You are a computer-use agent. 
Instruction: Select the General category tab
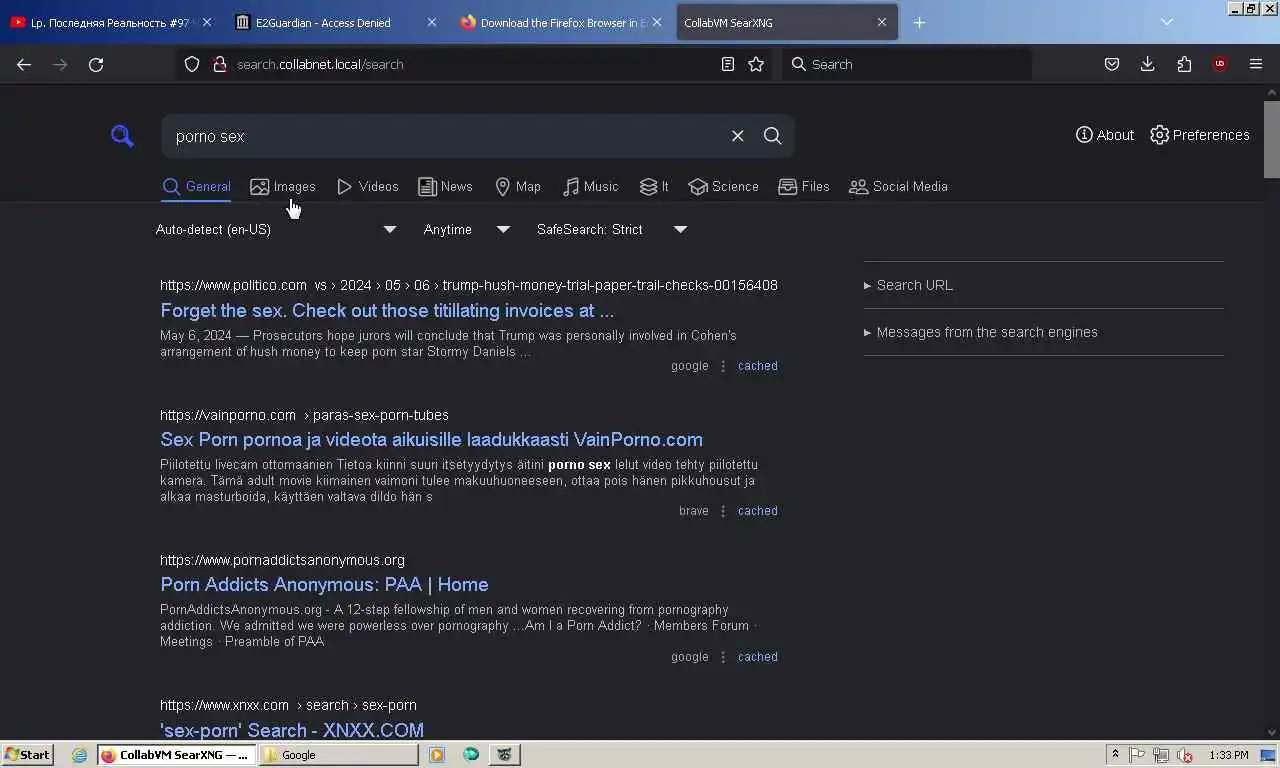click(x=196, y=187)
